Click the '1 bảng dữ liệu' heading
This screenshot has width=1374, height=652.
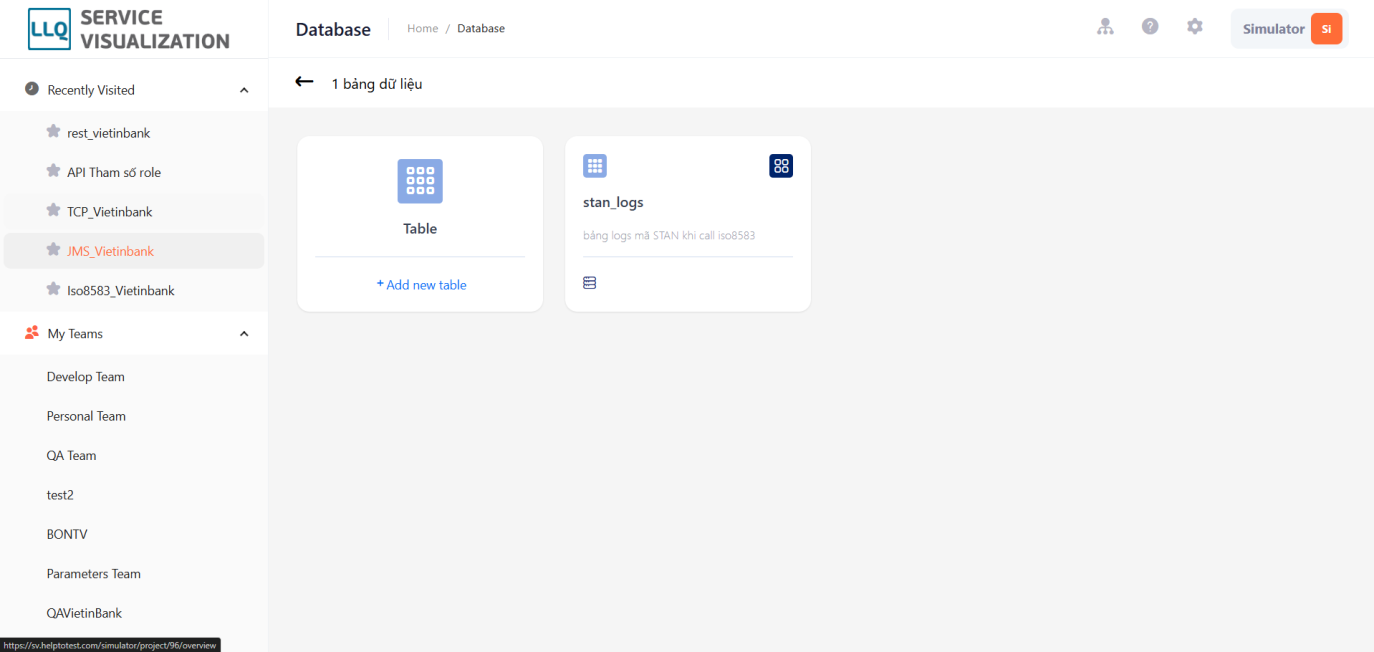click(x=377, y=84)
